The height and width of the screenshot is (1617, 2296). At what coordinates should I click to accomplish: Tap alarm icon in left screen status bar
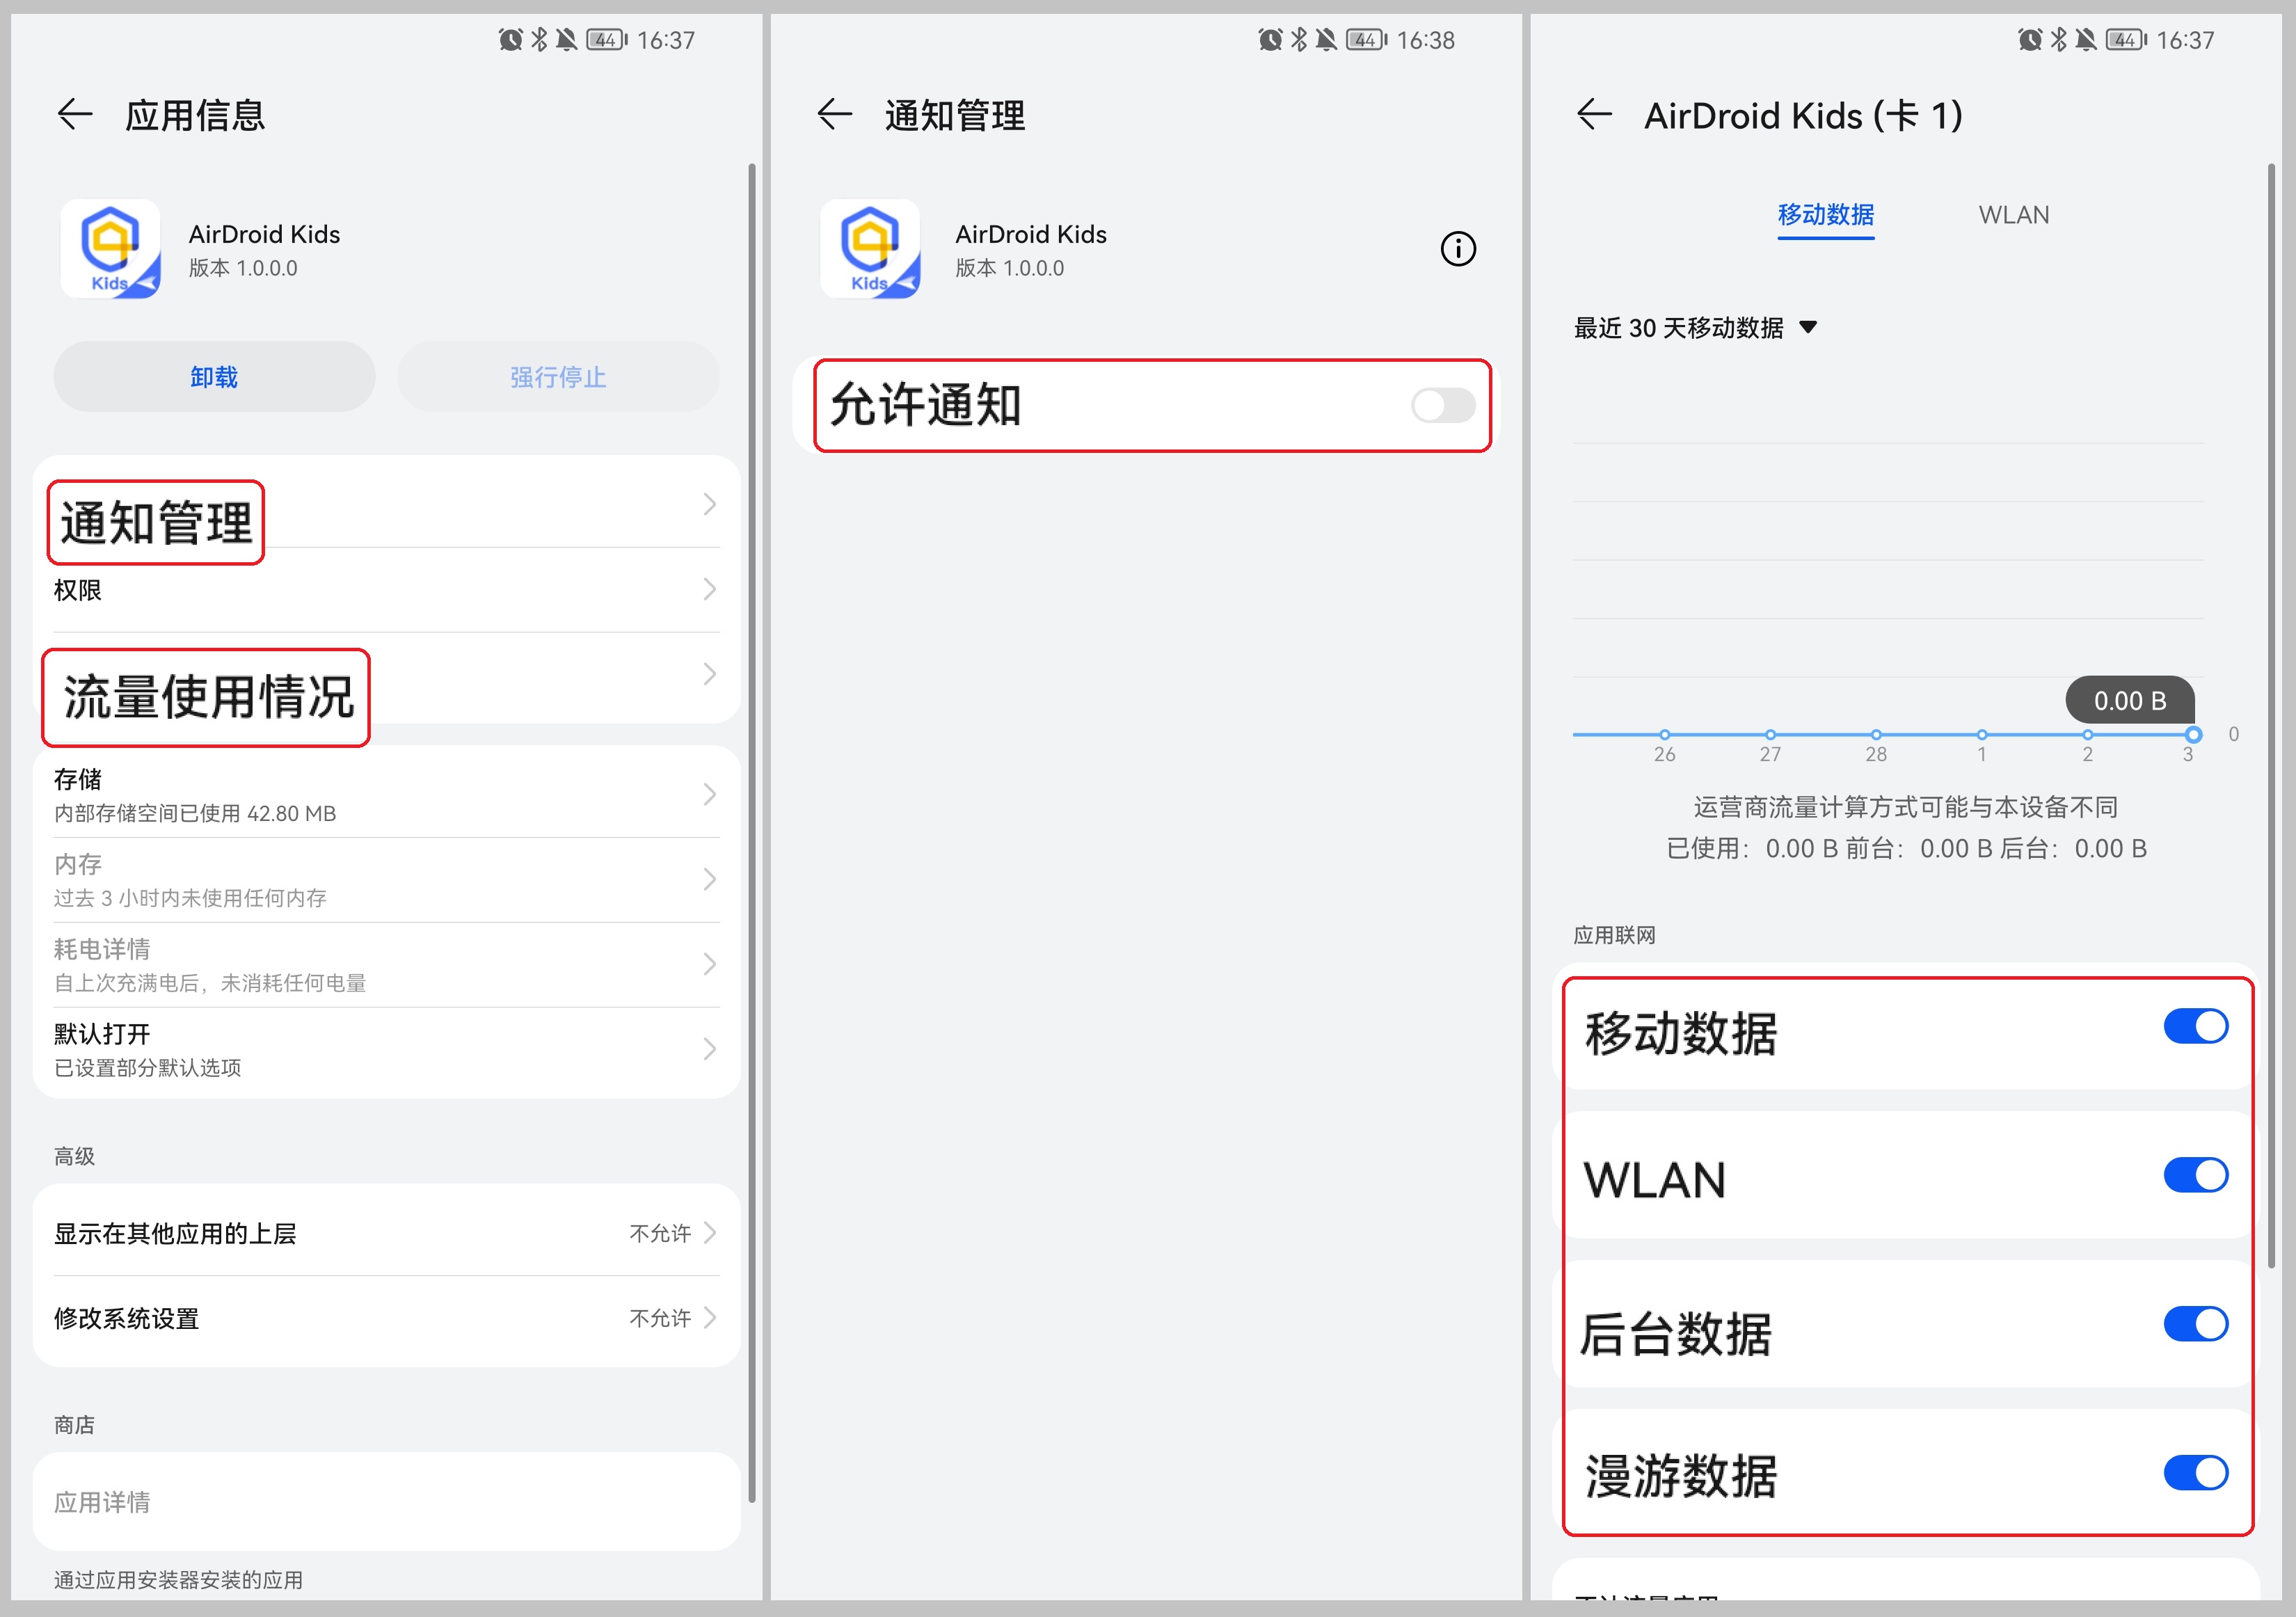(511, 40)
